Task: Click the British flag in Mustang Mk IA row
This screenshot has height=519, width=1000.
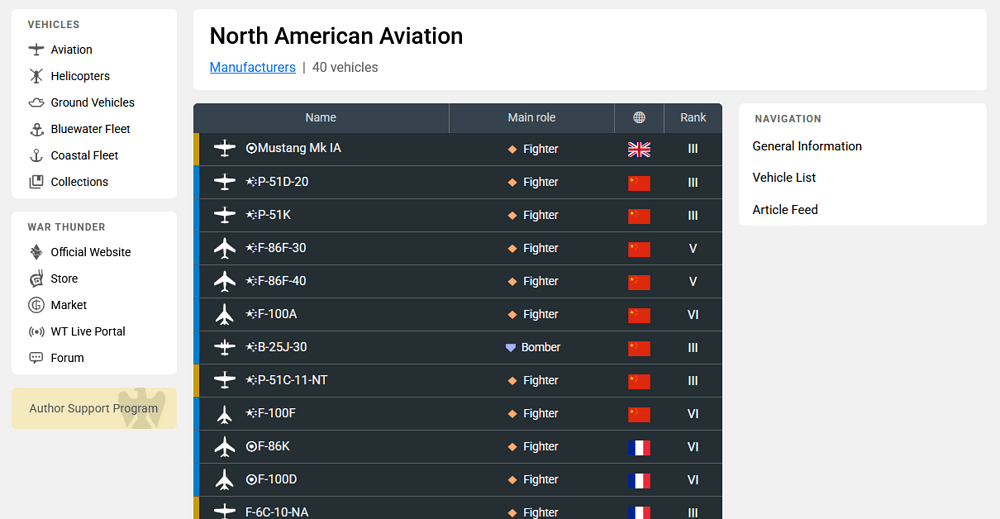Action: point(639,149)
